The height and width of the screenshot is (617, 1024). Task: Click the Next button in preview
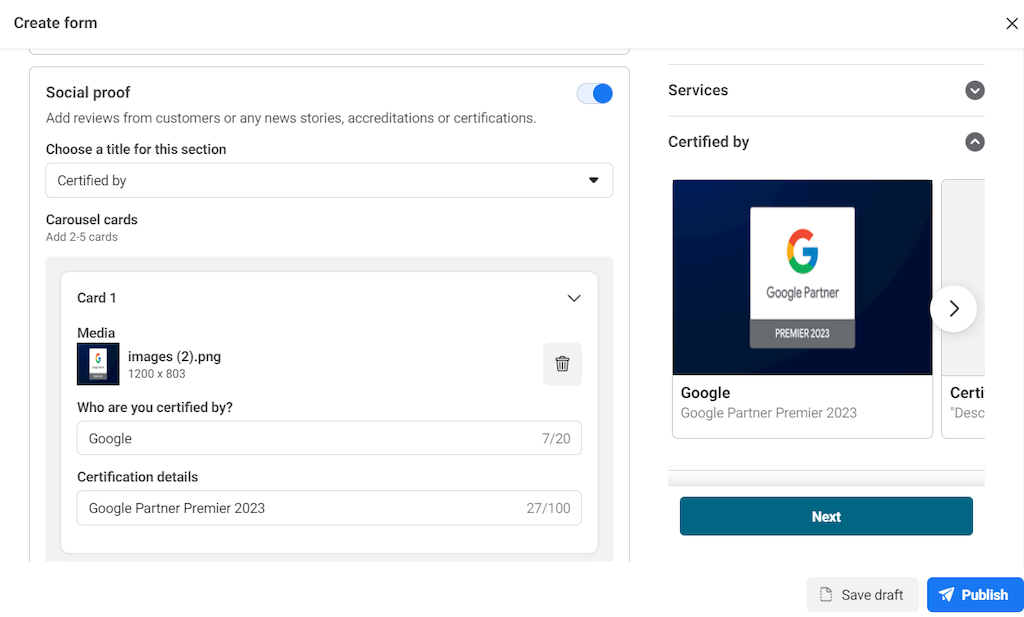coord(826,516)
